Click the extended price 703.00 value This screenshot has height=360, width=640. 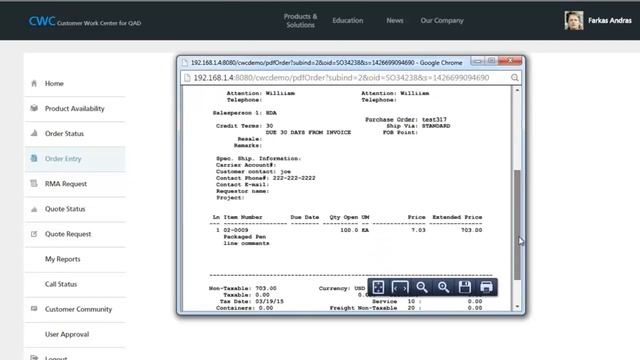point(471,230)
